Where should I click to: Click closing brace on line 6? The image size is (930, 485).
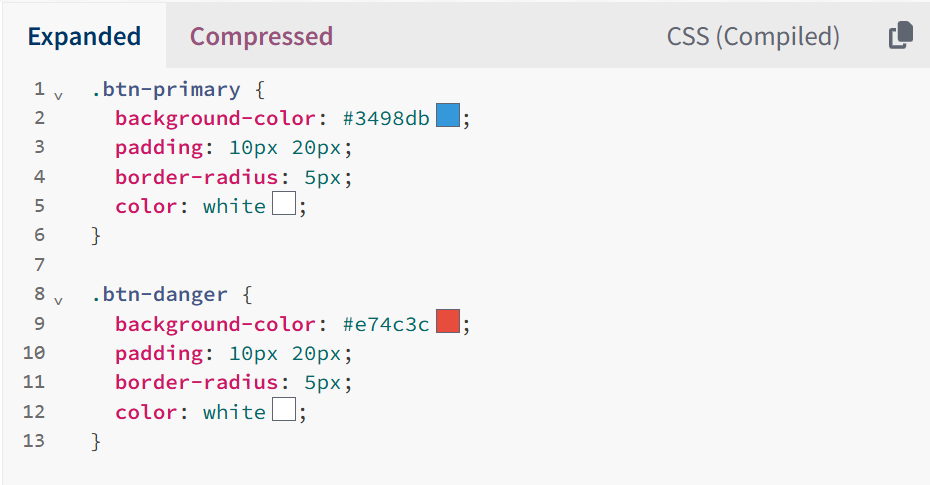(x=96, y=236)
